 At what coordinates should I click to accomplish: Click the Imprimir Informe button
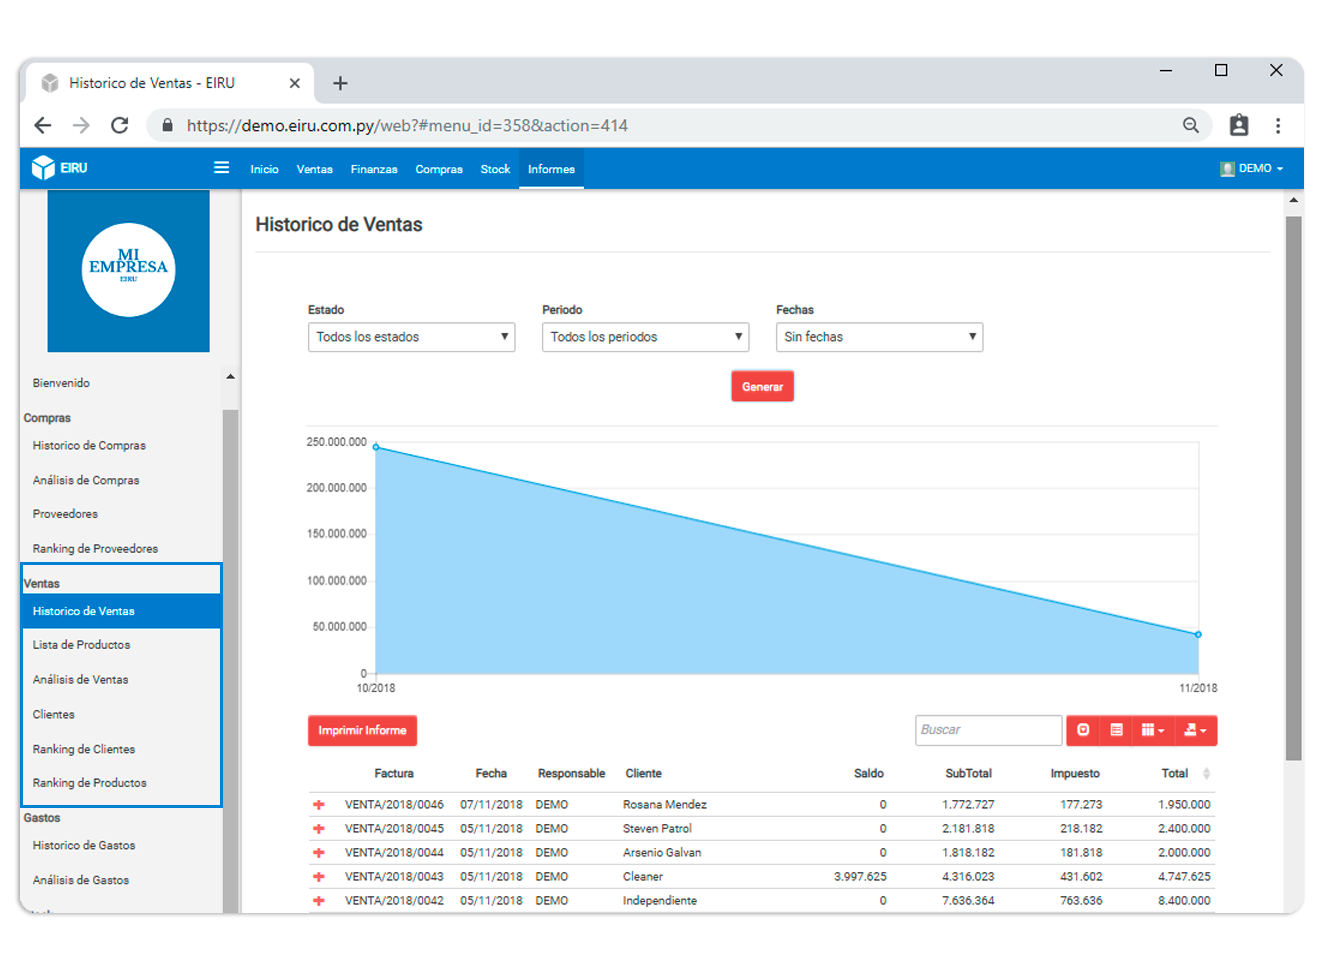point(362,731)
